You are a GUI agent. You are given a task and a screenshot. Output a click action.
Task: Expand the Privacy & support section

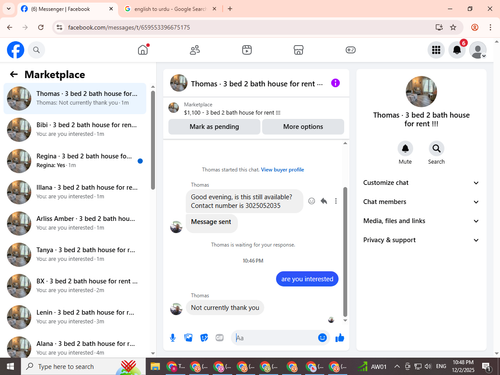(421, 240)
